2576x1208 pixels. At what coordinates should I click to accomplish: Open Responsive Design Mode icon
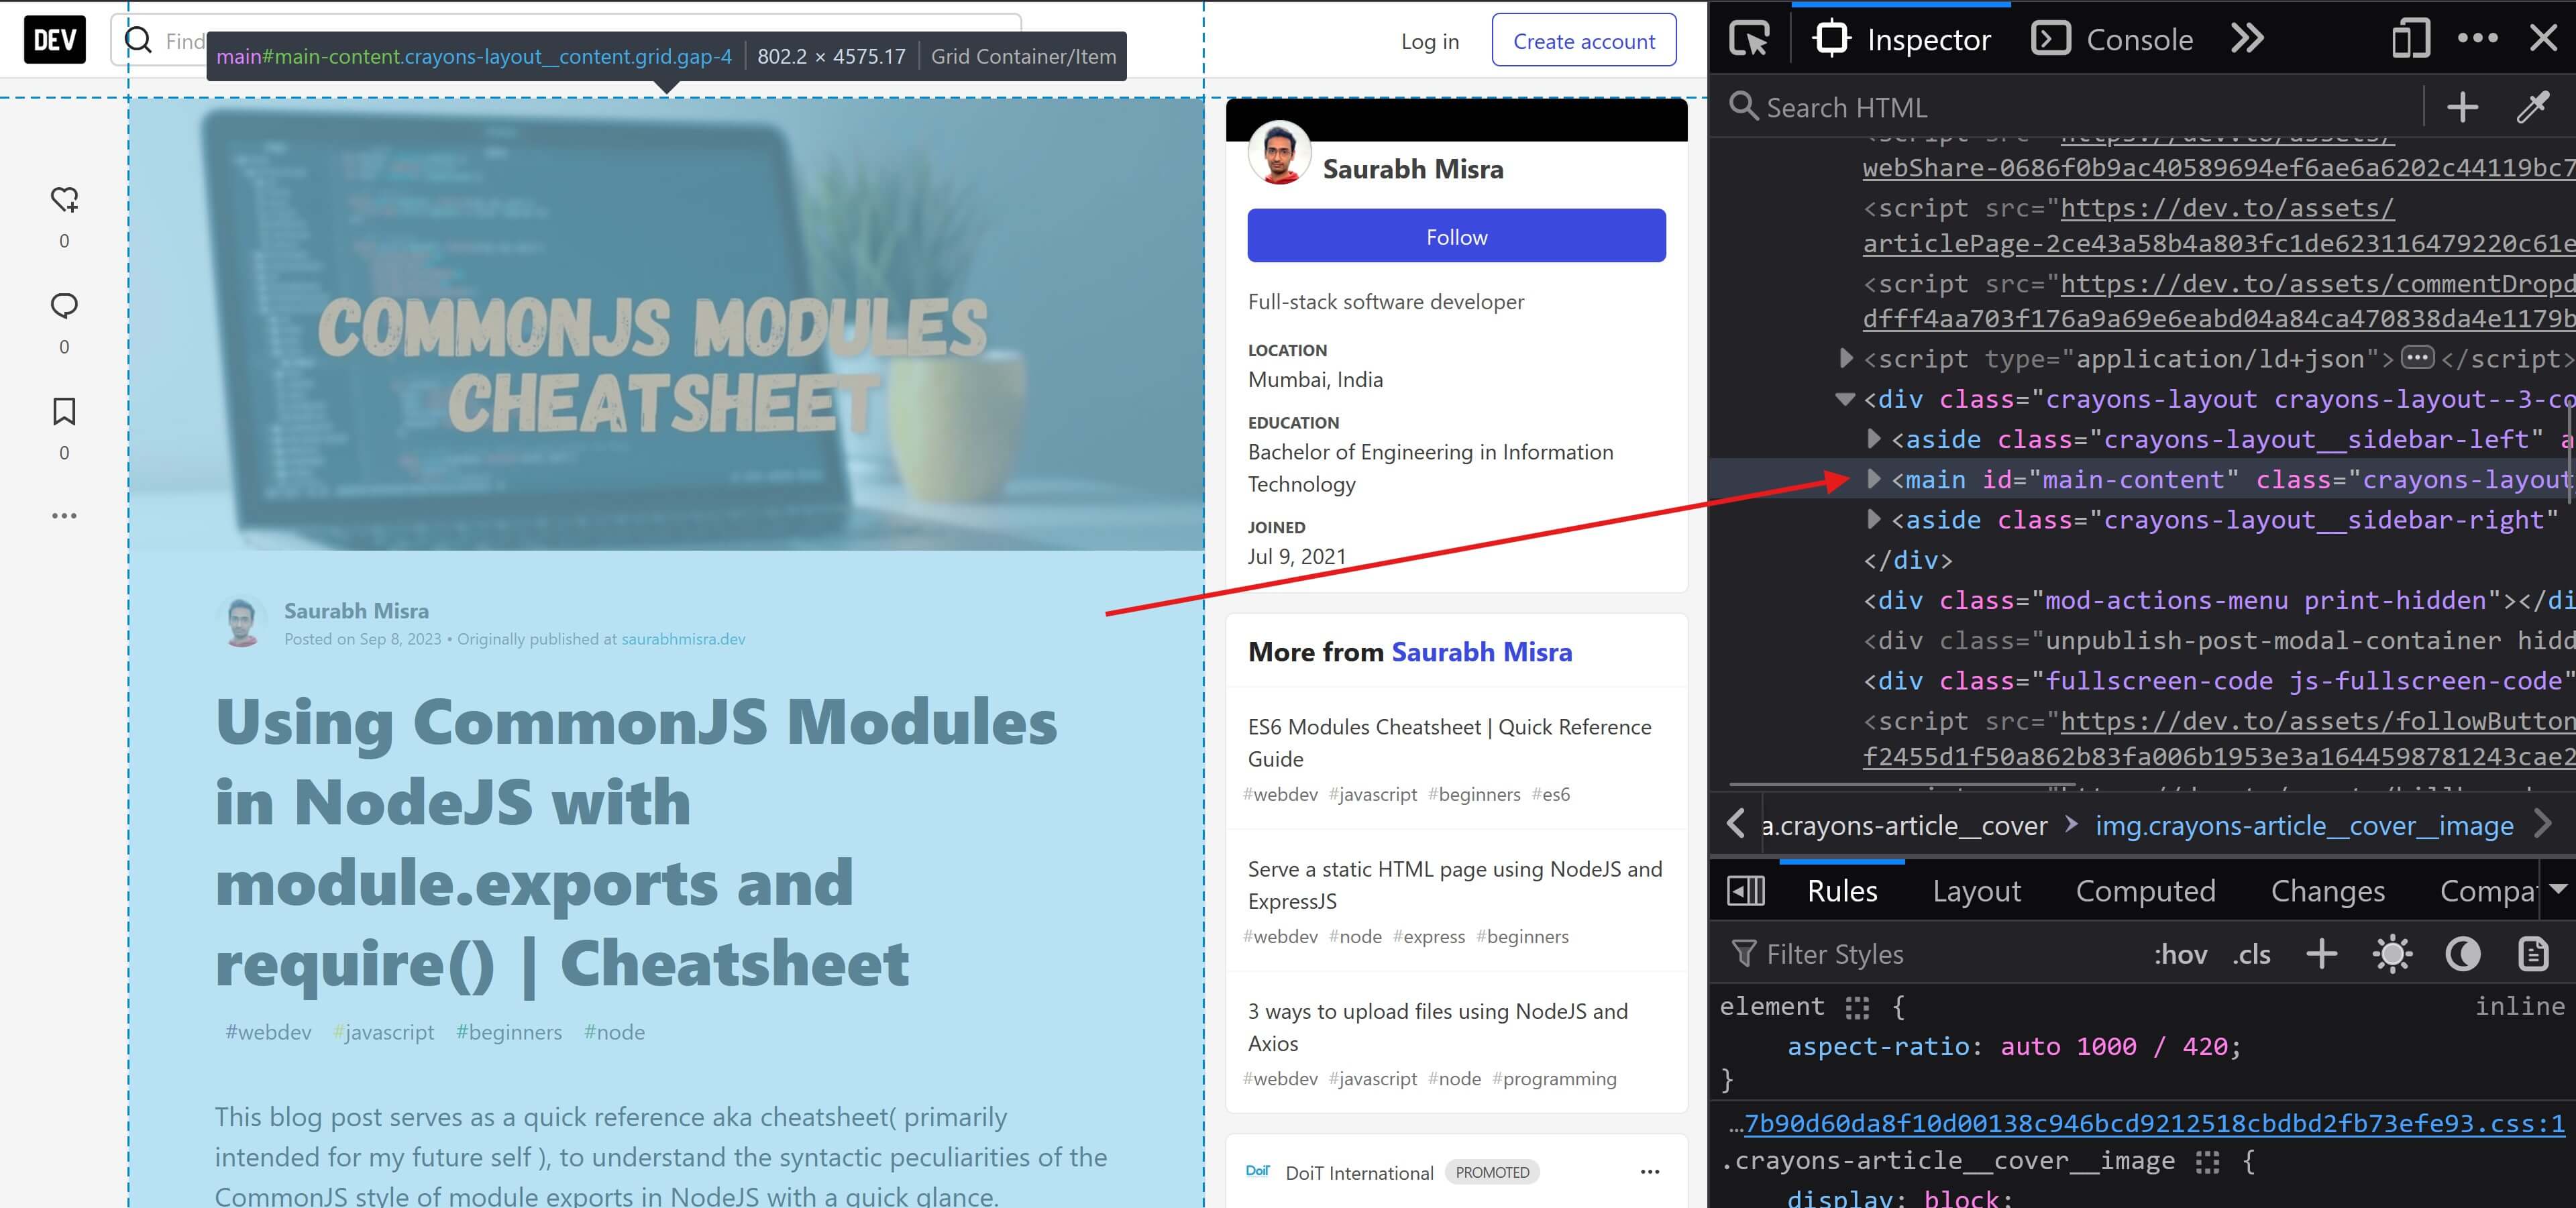coord(2410,39)
